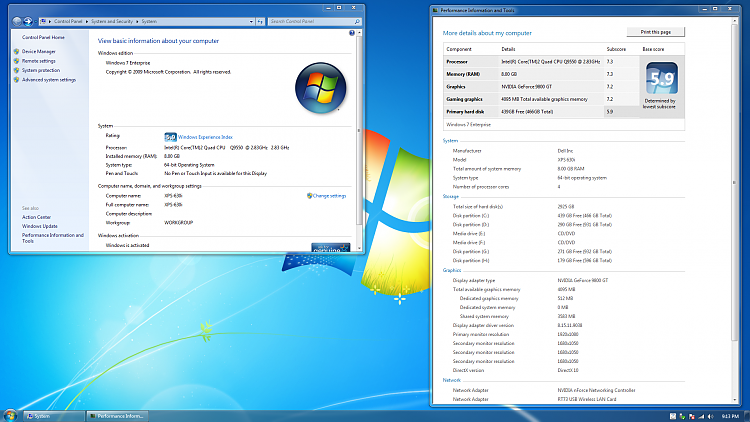This screenshot has width=750, height=422.
Task: Click the System window scroll down arrow
Action: pyautogui.click(x=359, y=248)
